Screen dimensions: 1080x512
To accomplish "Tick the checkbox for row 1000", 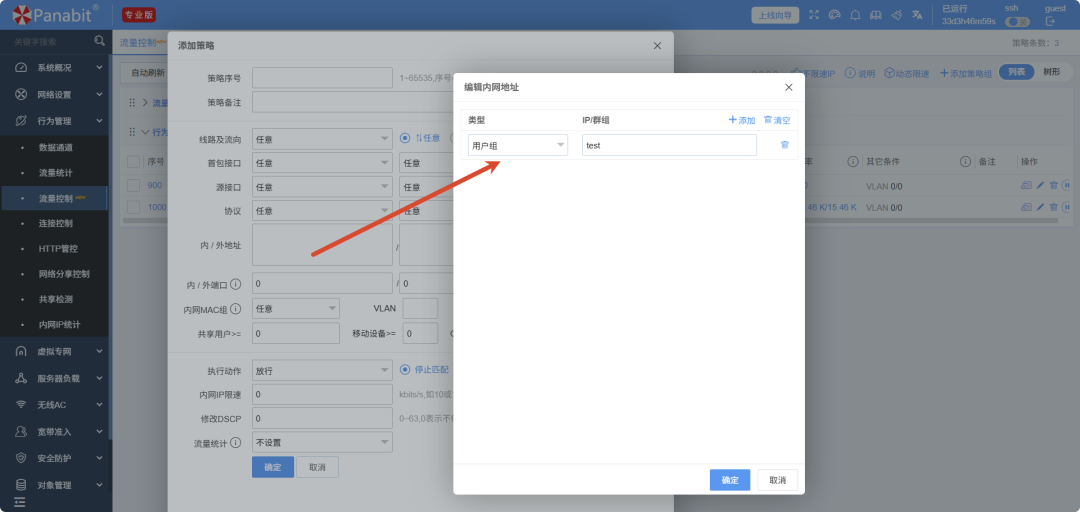I will tap(134, 207).
